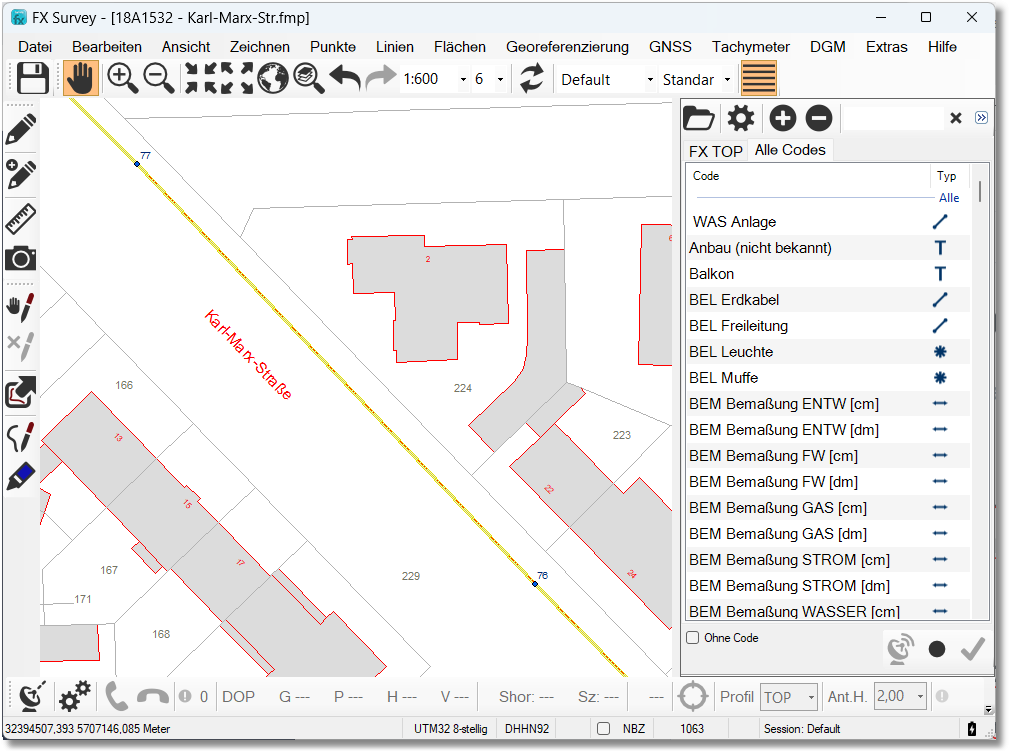Open the camera photo tool
The height and width of the screenshot is (754, 1010).
[21, 258]
